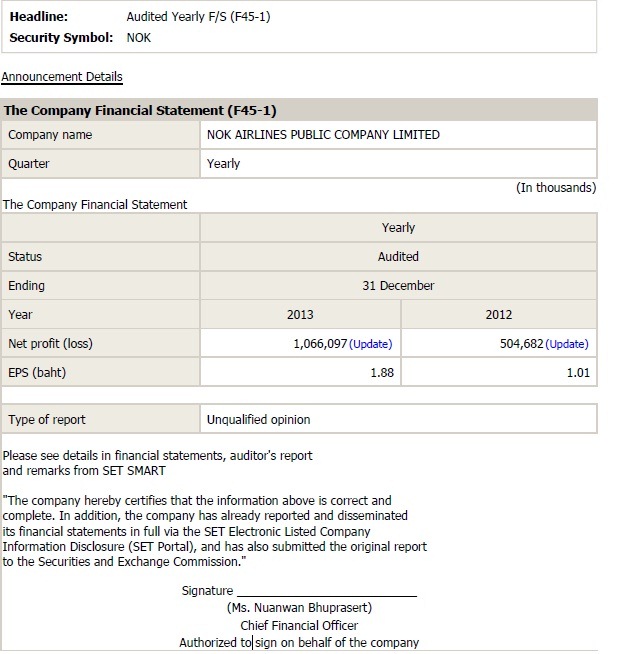
Task: Click the 2013 year column header
Action: [300, 315]
